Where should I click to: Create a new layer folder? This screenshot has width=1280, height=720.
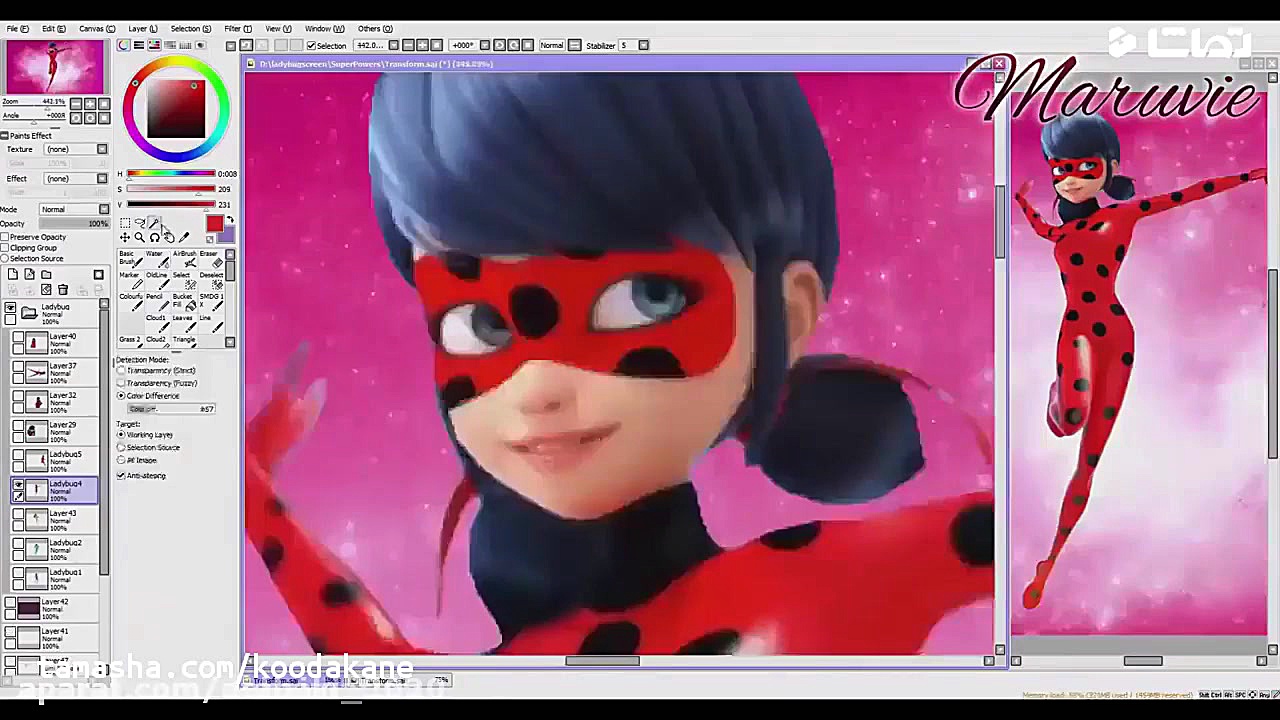point(46,274)
